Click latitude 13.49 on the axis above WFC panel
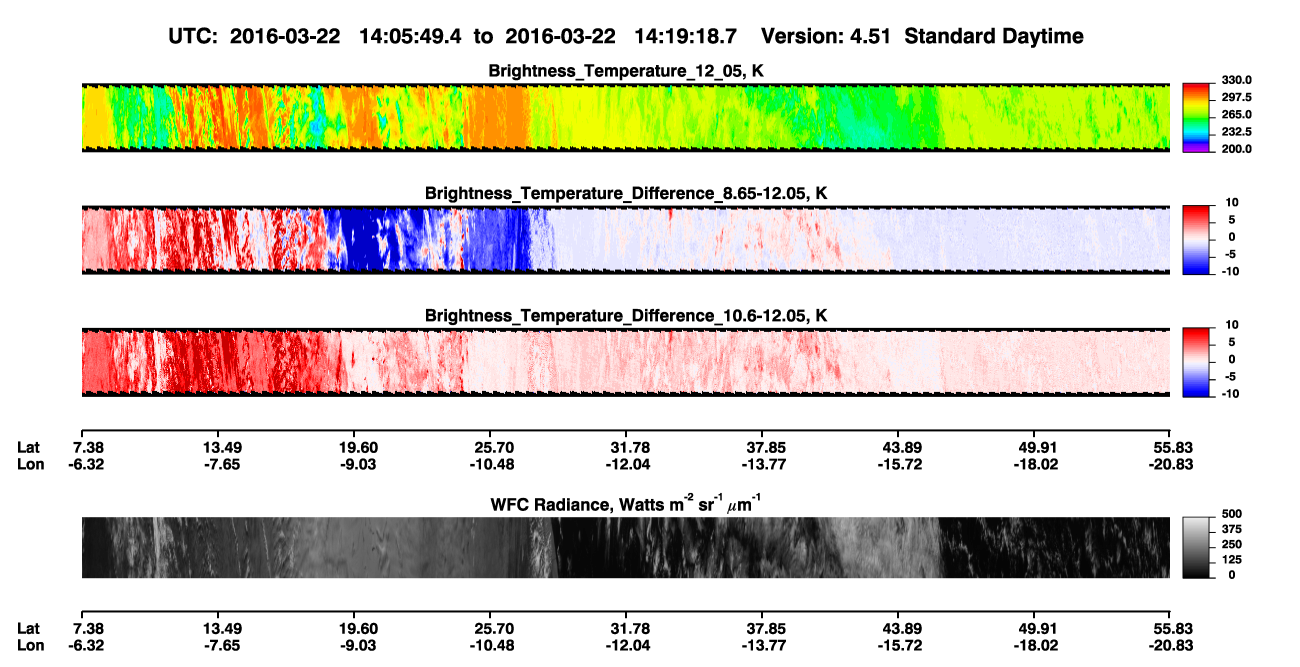This screenshot has width=1300, height=667. point(218,447)
